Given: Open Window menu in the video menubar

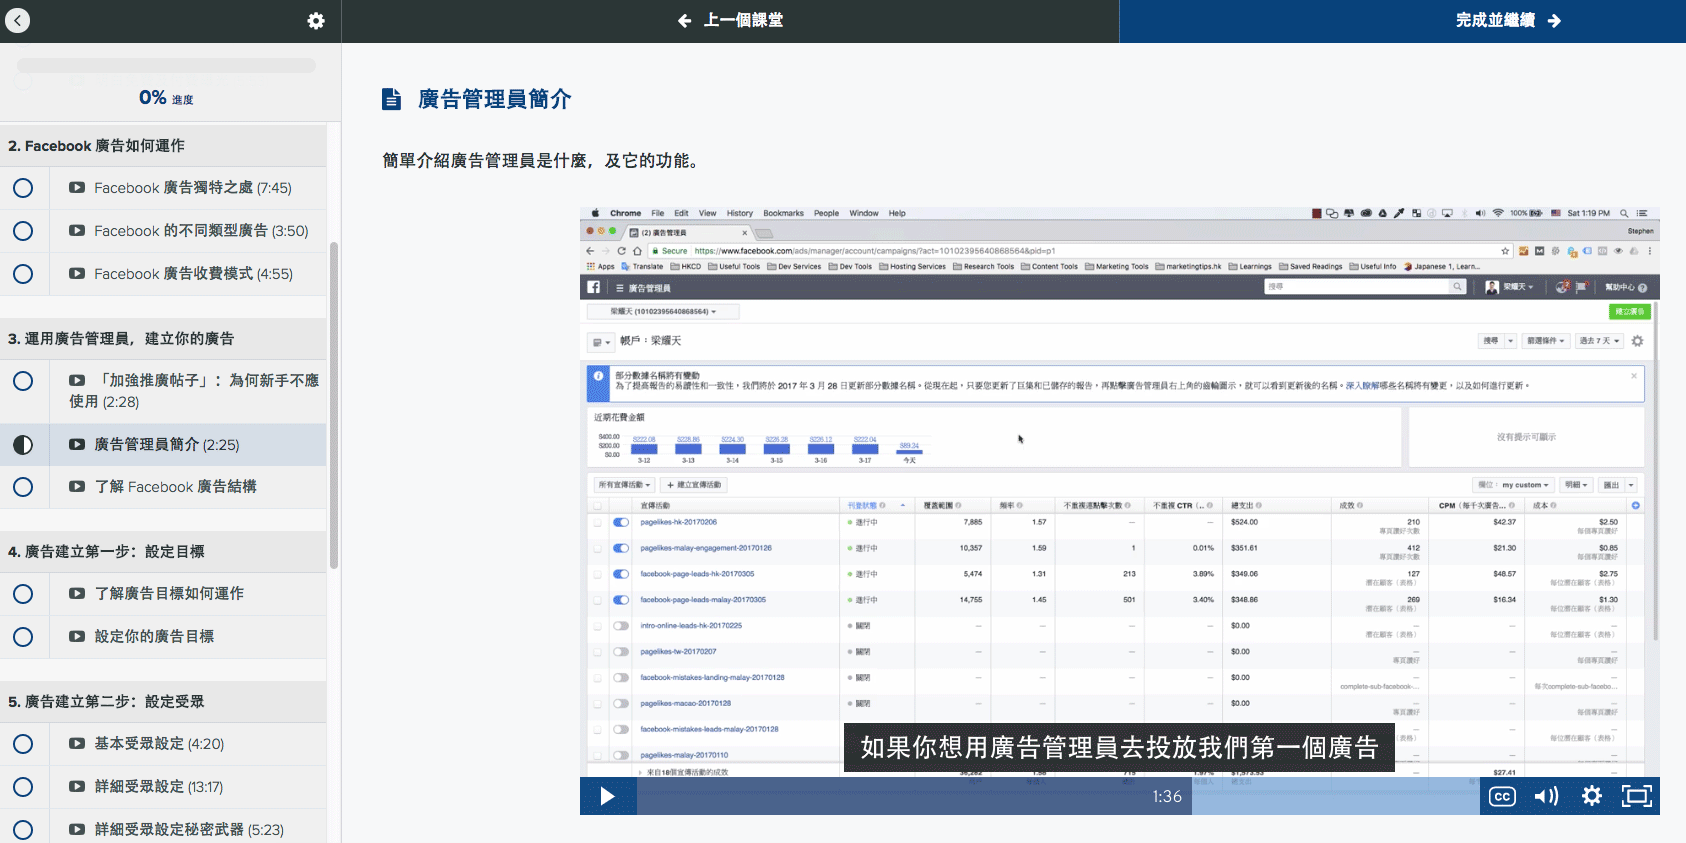Looking at the screenshot, I should [x=864, y=213].
